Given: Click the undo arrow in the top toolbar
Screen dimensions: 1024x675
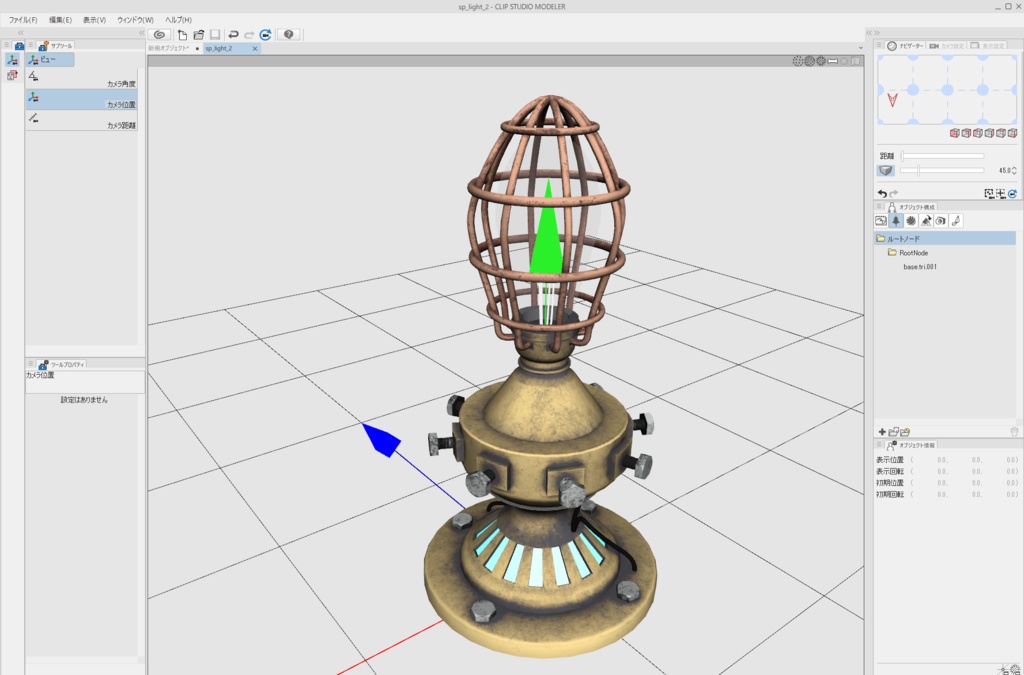Looking at the screenshot, I should [x=233, y=35].
